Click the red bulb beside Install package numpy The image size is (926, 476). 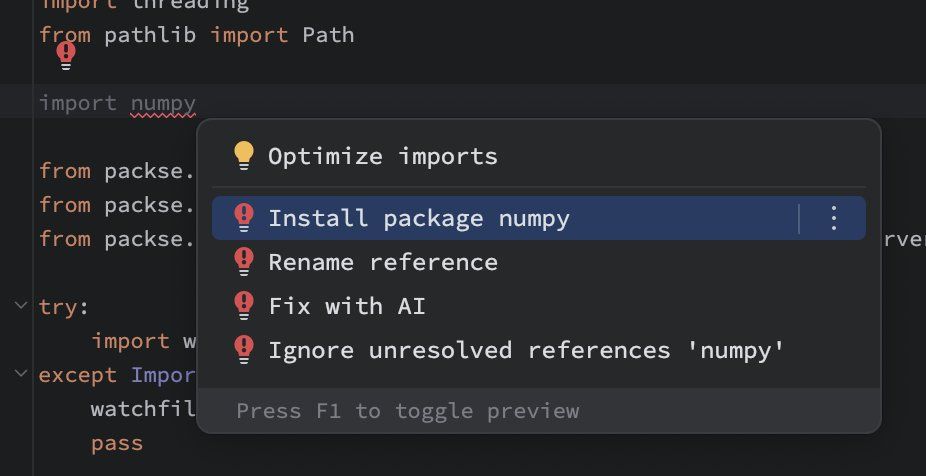(x=244, y=218)
